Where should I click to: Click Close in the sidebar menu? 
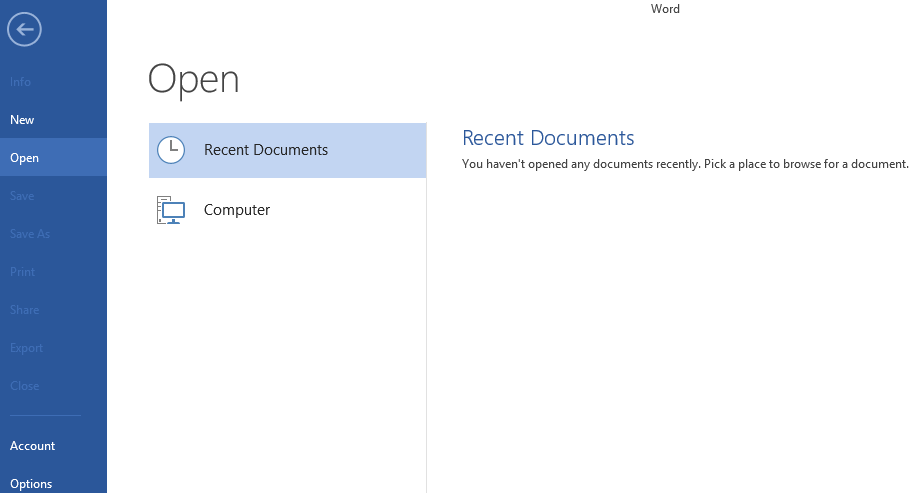(x=24, y=386)
